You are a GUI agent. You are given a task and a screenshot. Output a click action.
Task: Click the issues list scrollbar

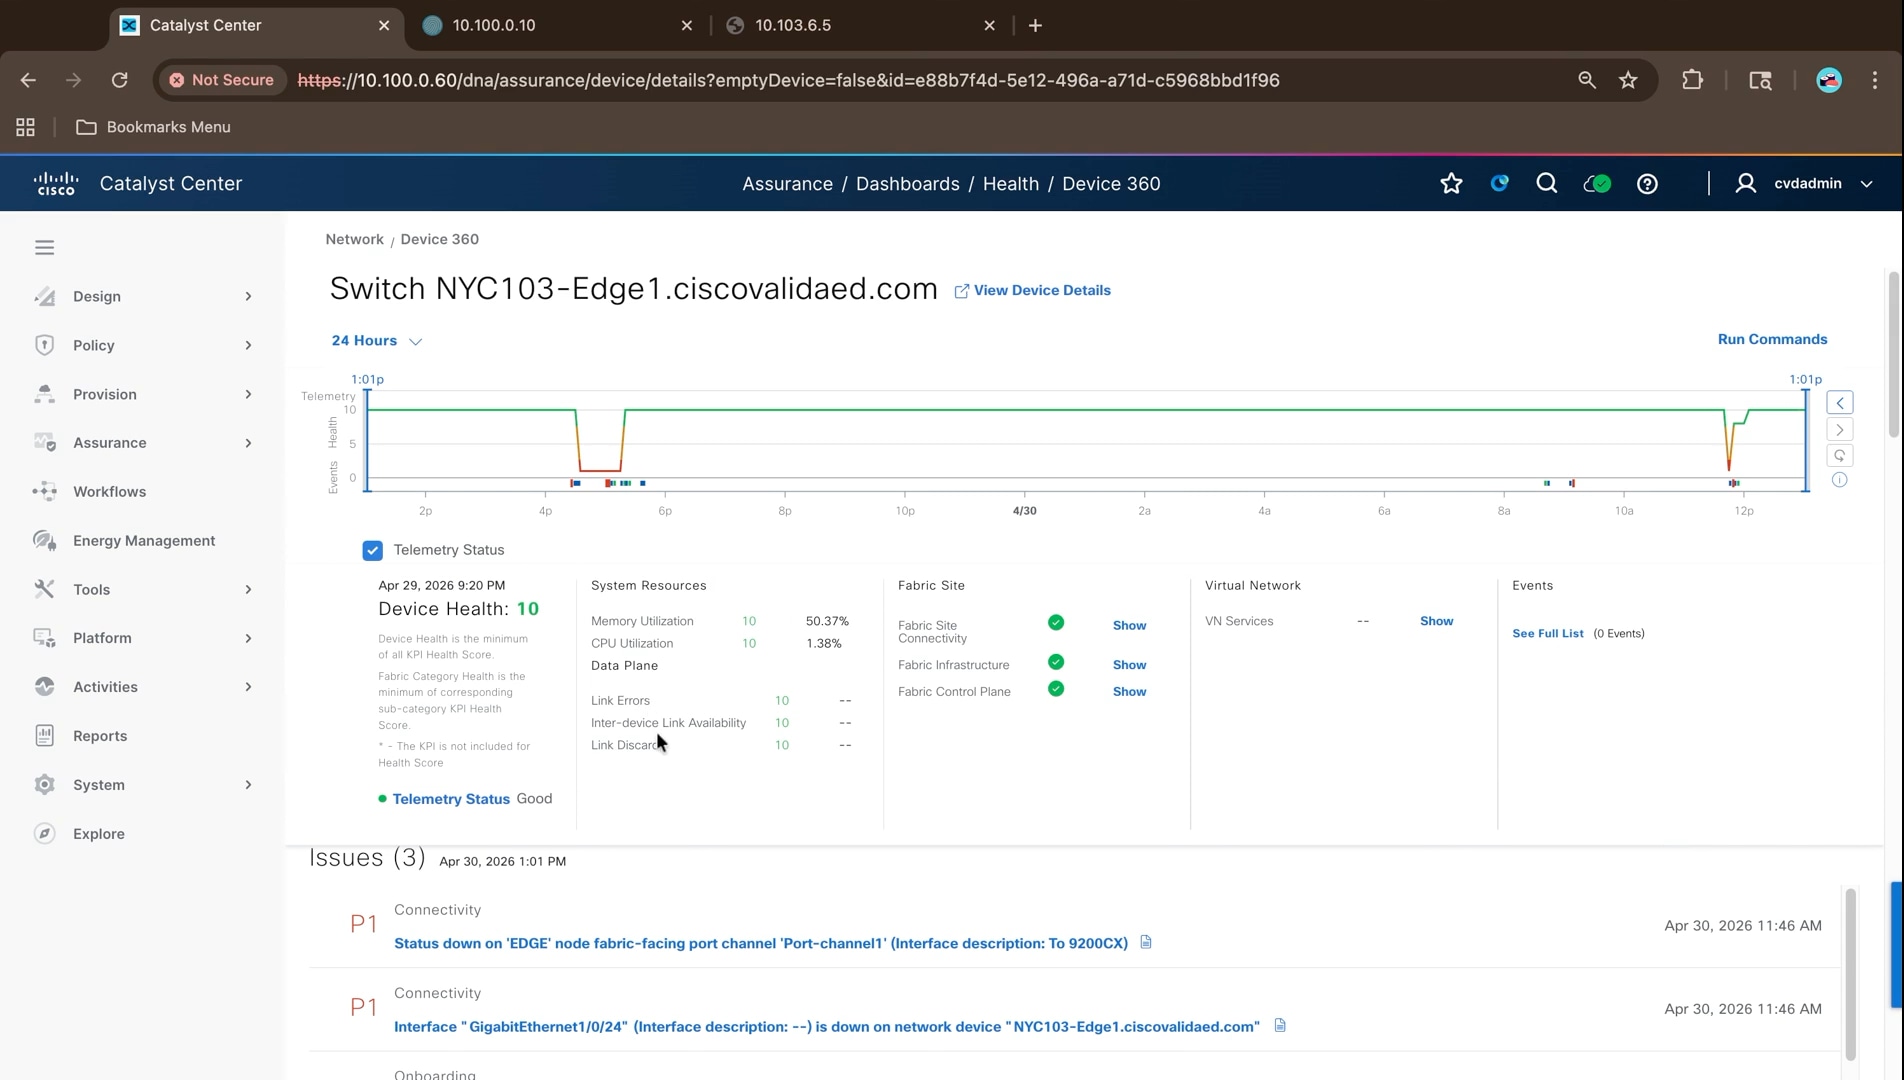[1850, 973]
